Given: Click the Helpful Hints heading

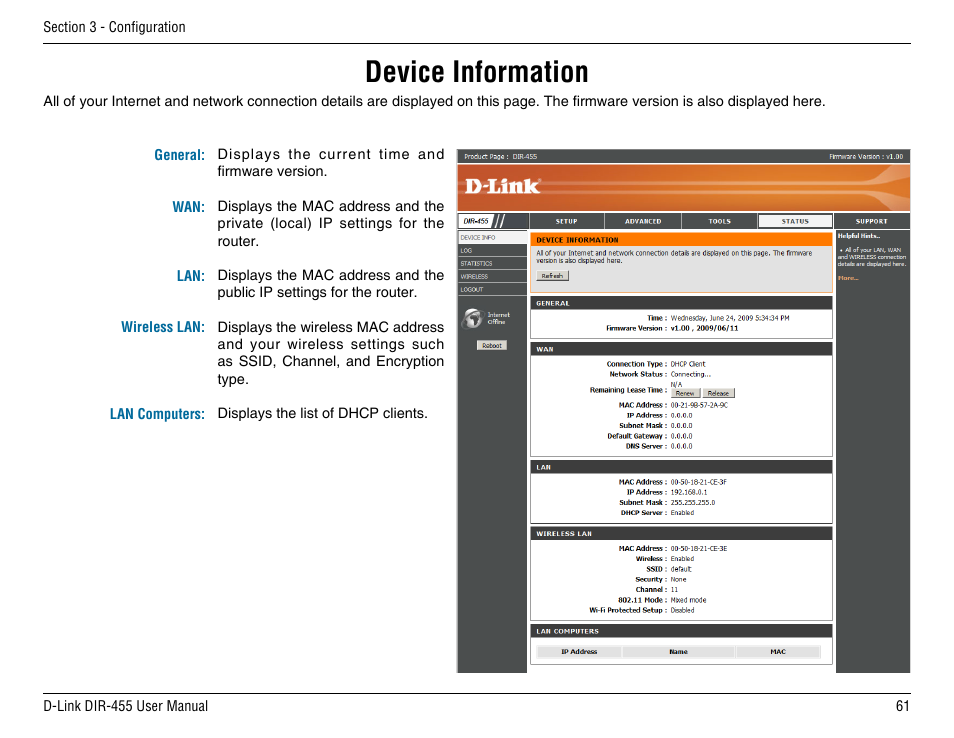Looking at the screenshot, I should pos(858,236).
